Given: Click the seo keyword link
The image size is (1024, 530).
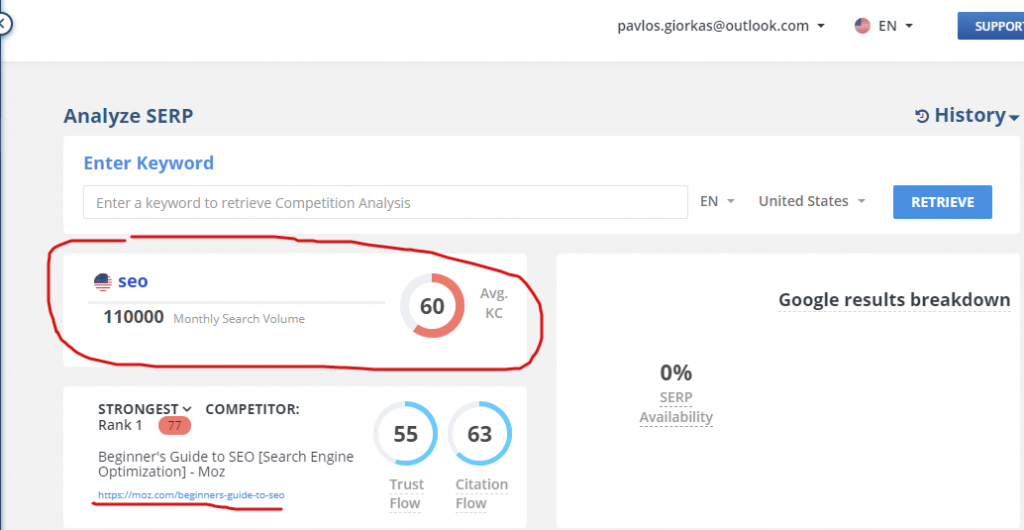Looking at the screenshot, I should 133,281.
